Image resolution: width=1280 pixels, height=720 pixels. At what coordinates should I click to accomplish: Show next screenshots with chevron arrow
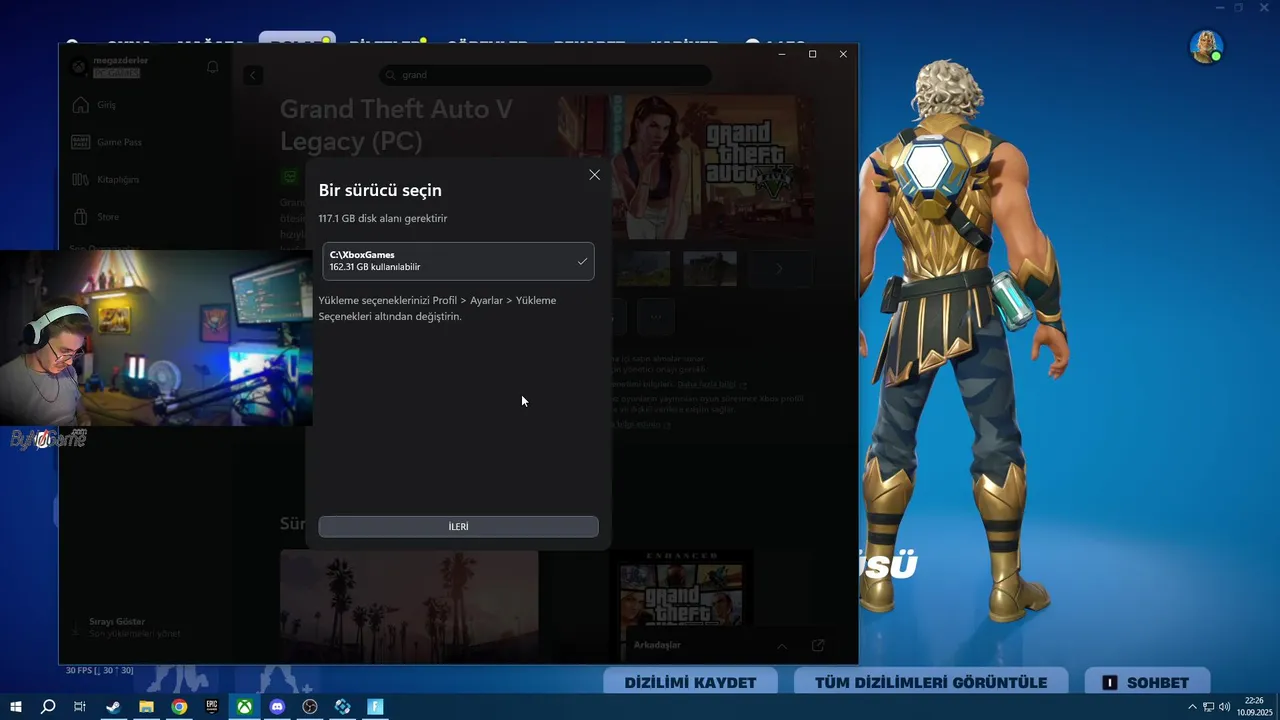tap(779, 268)
